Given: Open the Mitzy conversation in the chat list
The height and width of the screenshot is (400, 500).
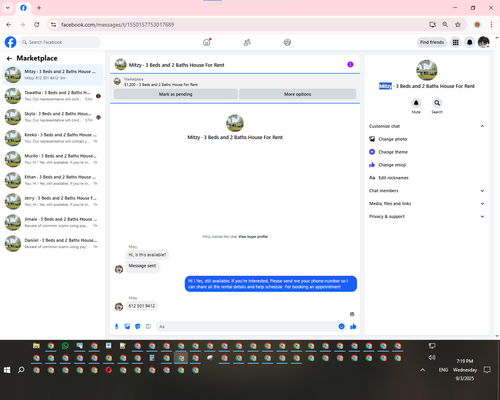Looking at the screenshot, I should [53, 75].
